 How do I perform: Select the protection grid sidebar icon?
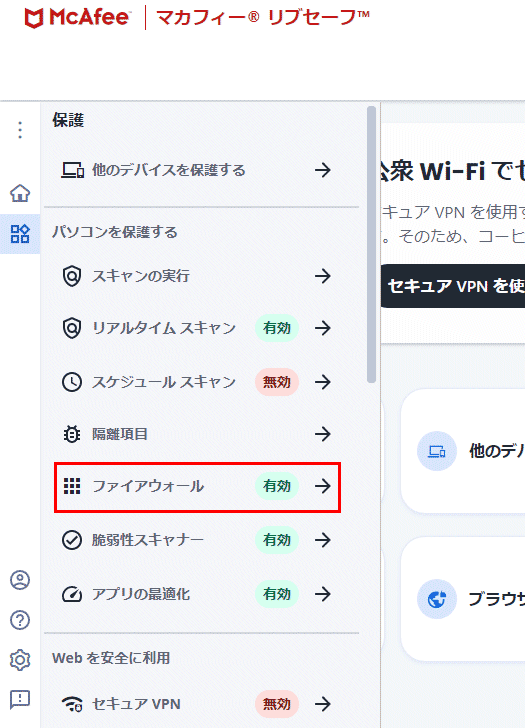pos(20,234)
